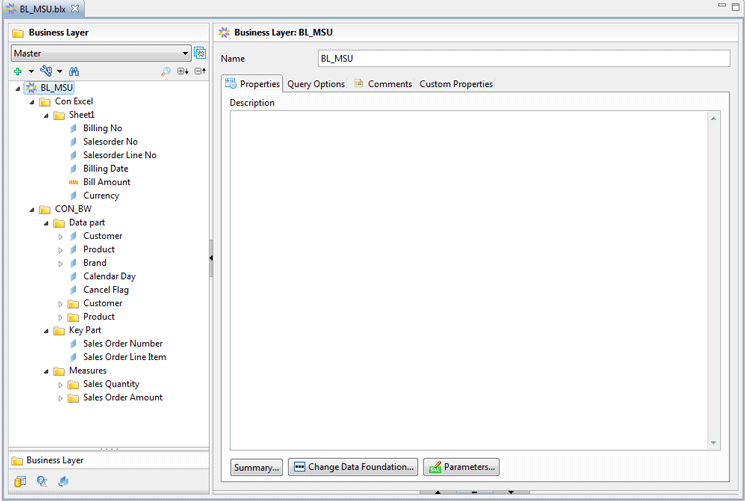The height and width of the screenshot is (501, 745).
Task: Click the Sales Quantity folder icon
Action: [x=73, y=384]
